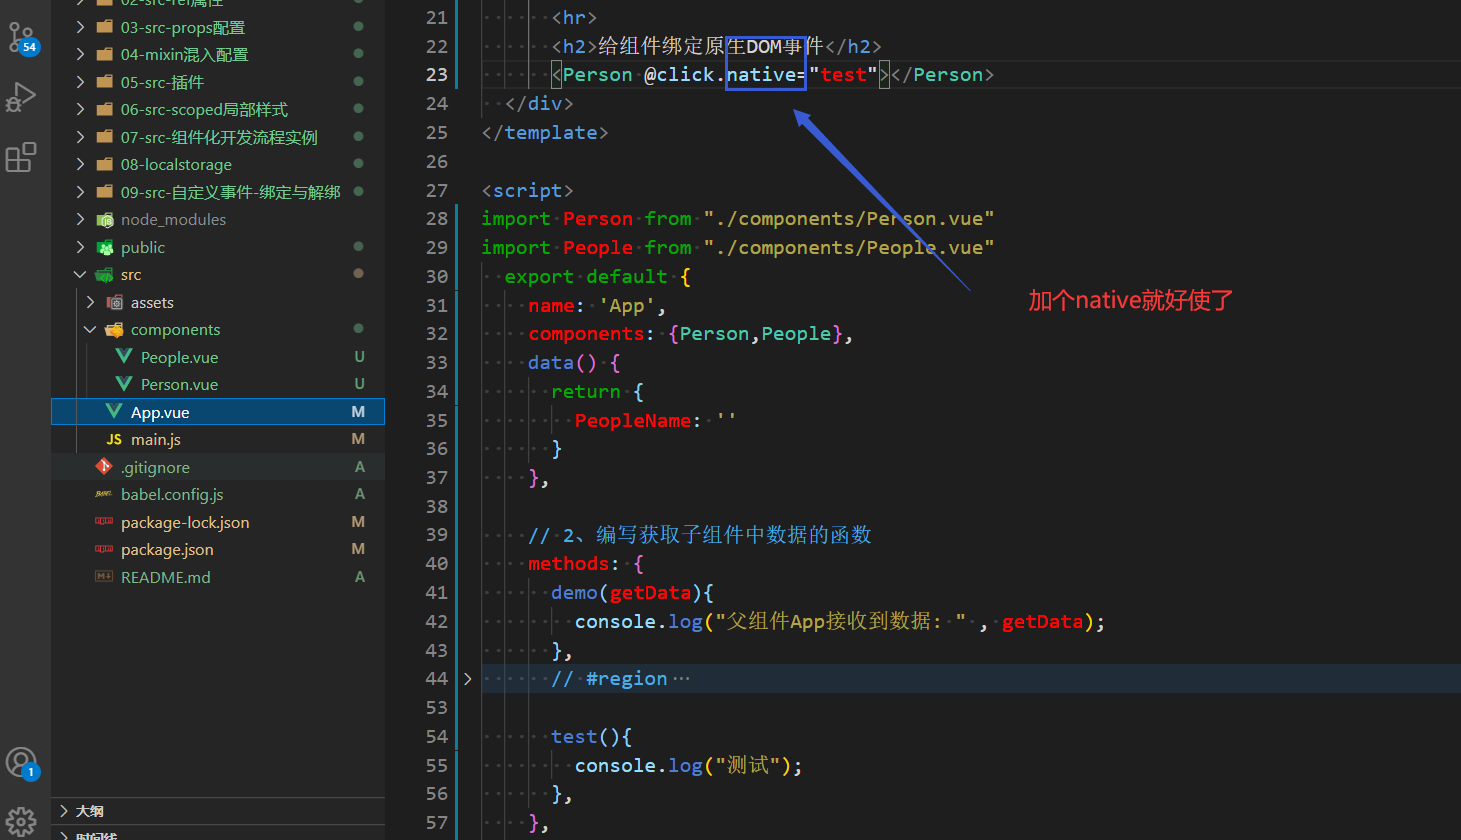Click git icon of .gitignore
The width and height of the screenshot is (1461, 840).
(x=104, y=467)
